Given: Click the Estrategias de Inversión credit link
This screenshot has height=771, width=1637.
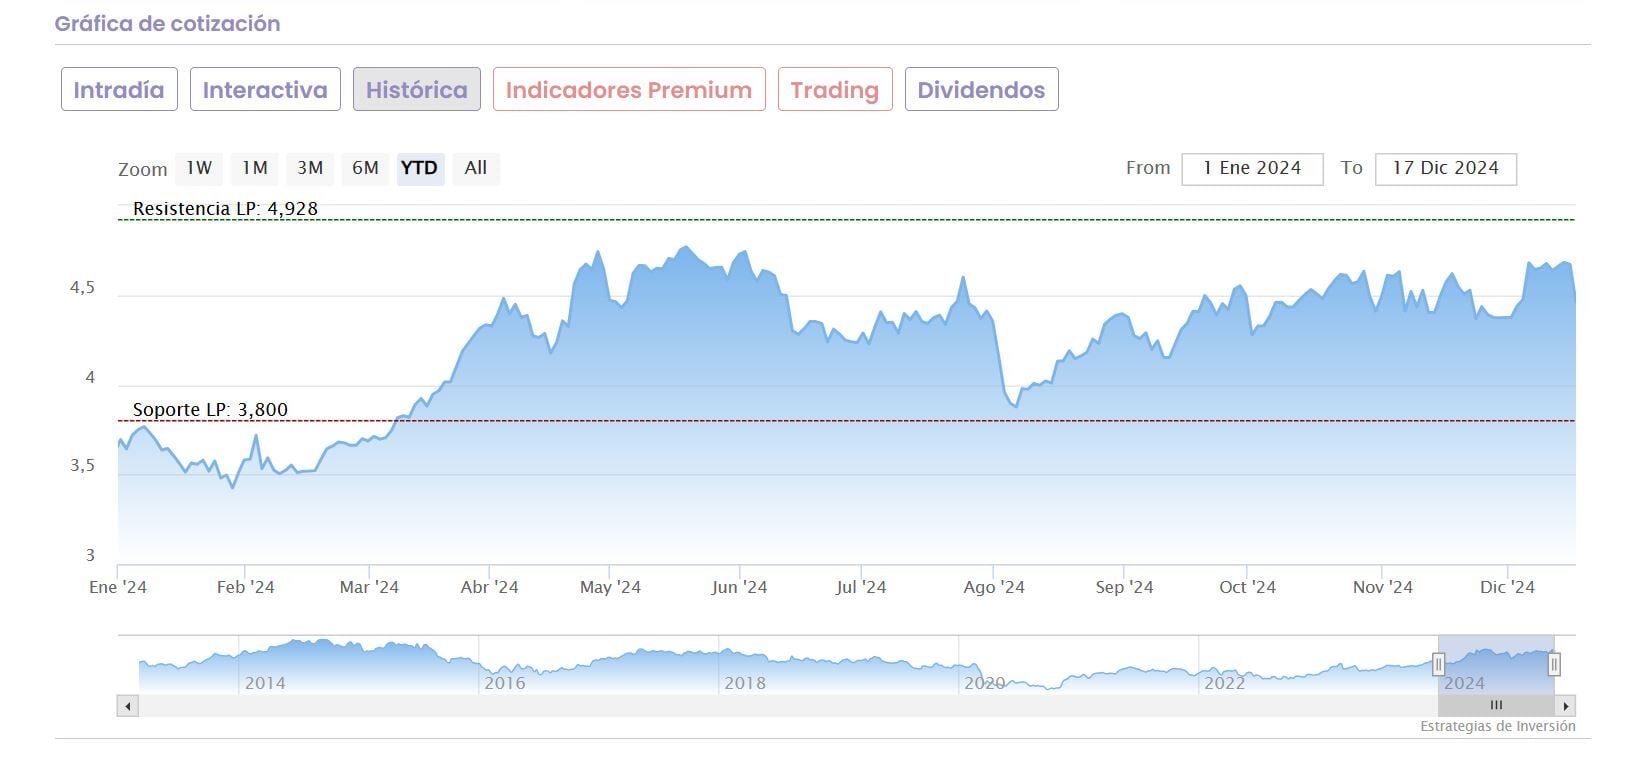Looking at the screenshot, I should 1497,727.
